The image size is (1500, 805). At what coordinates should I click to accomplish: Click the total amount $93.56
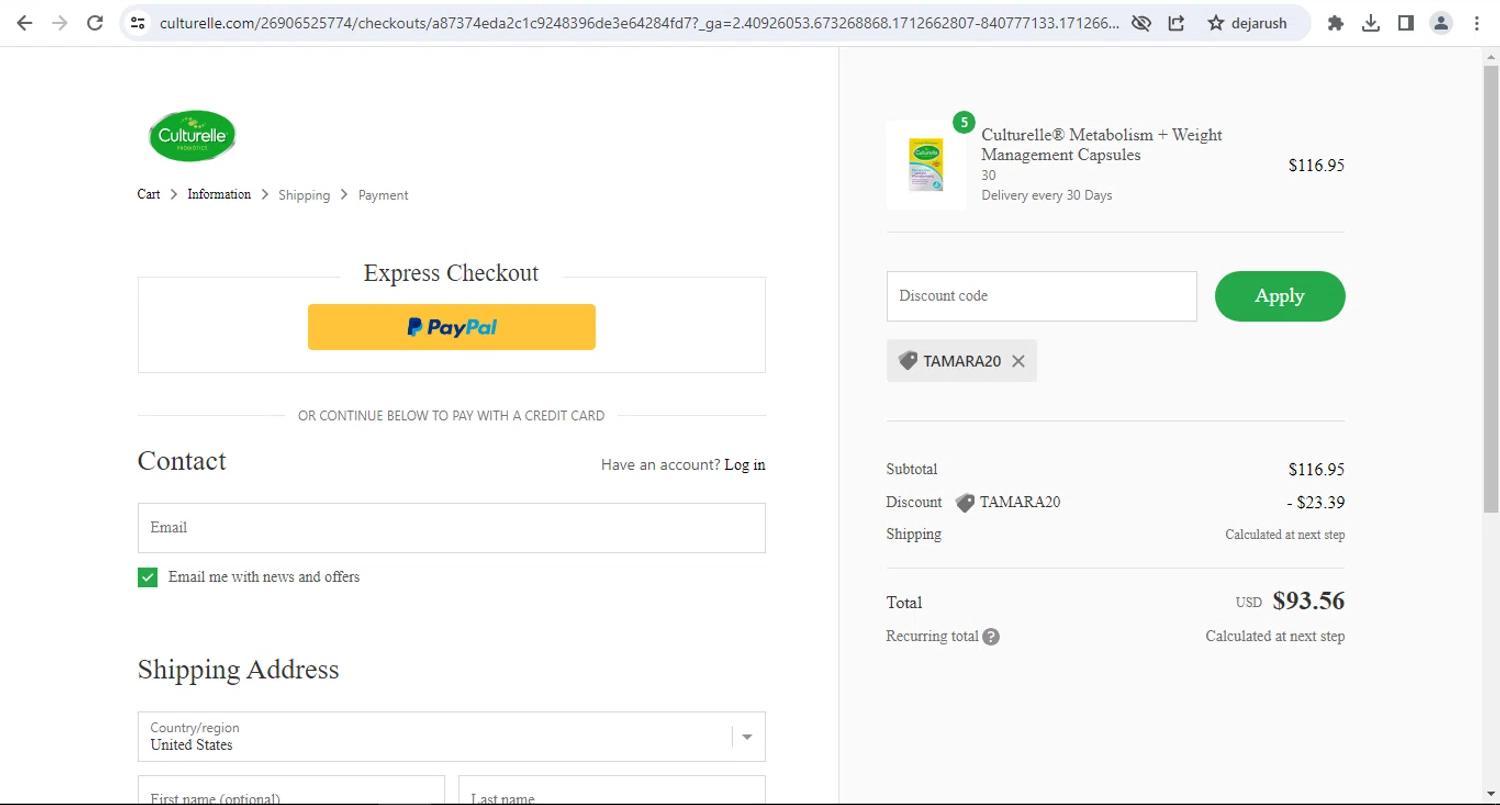point(1308,601)
